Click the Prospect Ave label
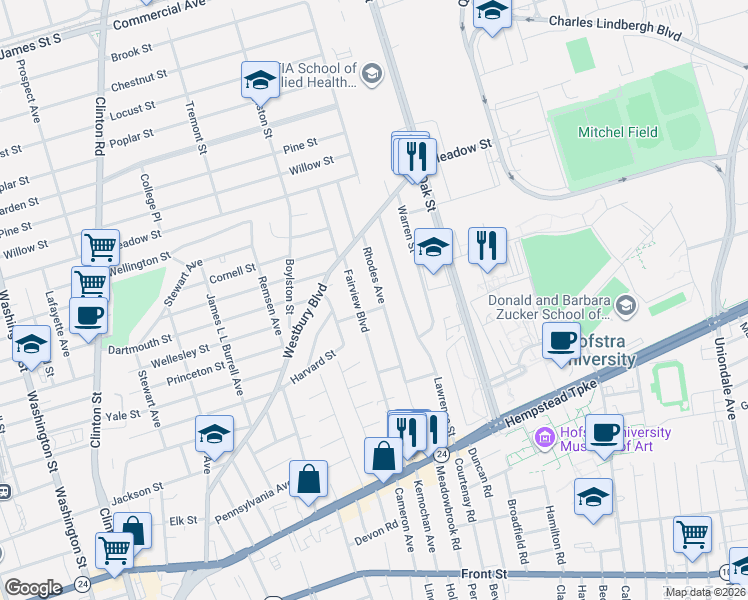 29,91
